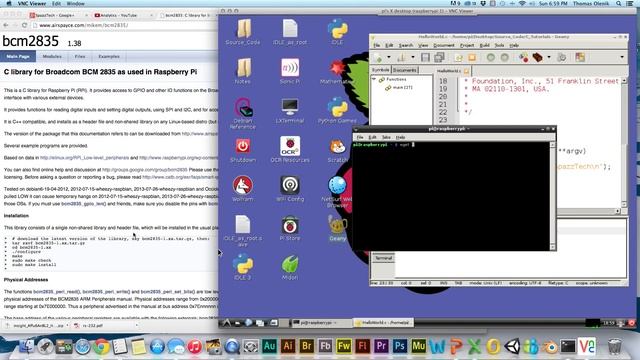The height and width of the screenshot is (360, 640).
Task: Click Geany's build brick toolbar icon
Action: pyautogui.click(x=538, y=57)
